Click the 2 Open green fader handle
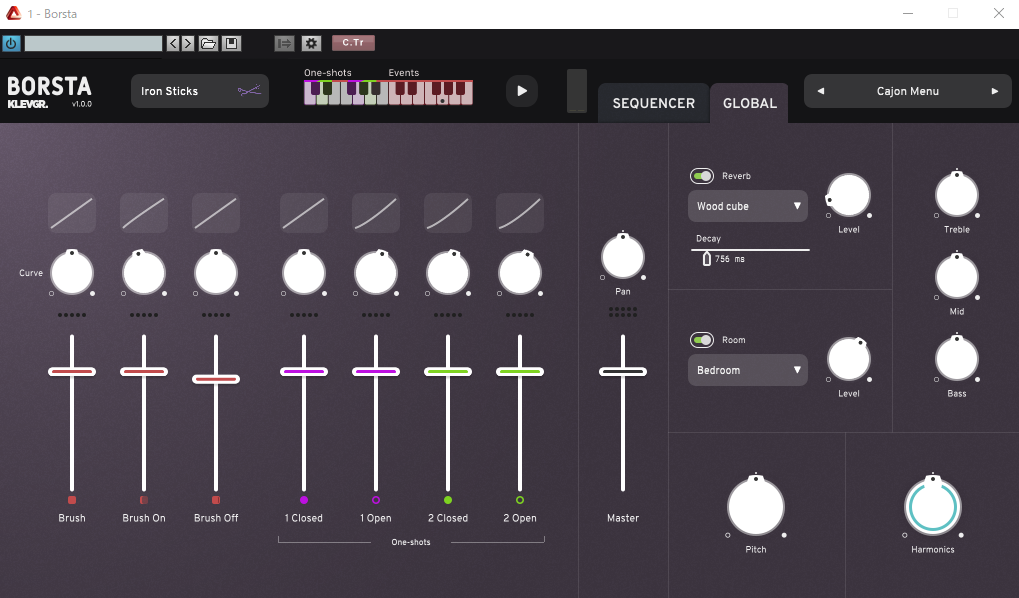 (x=520, y=372)
